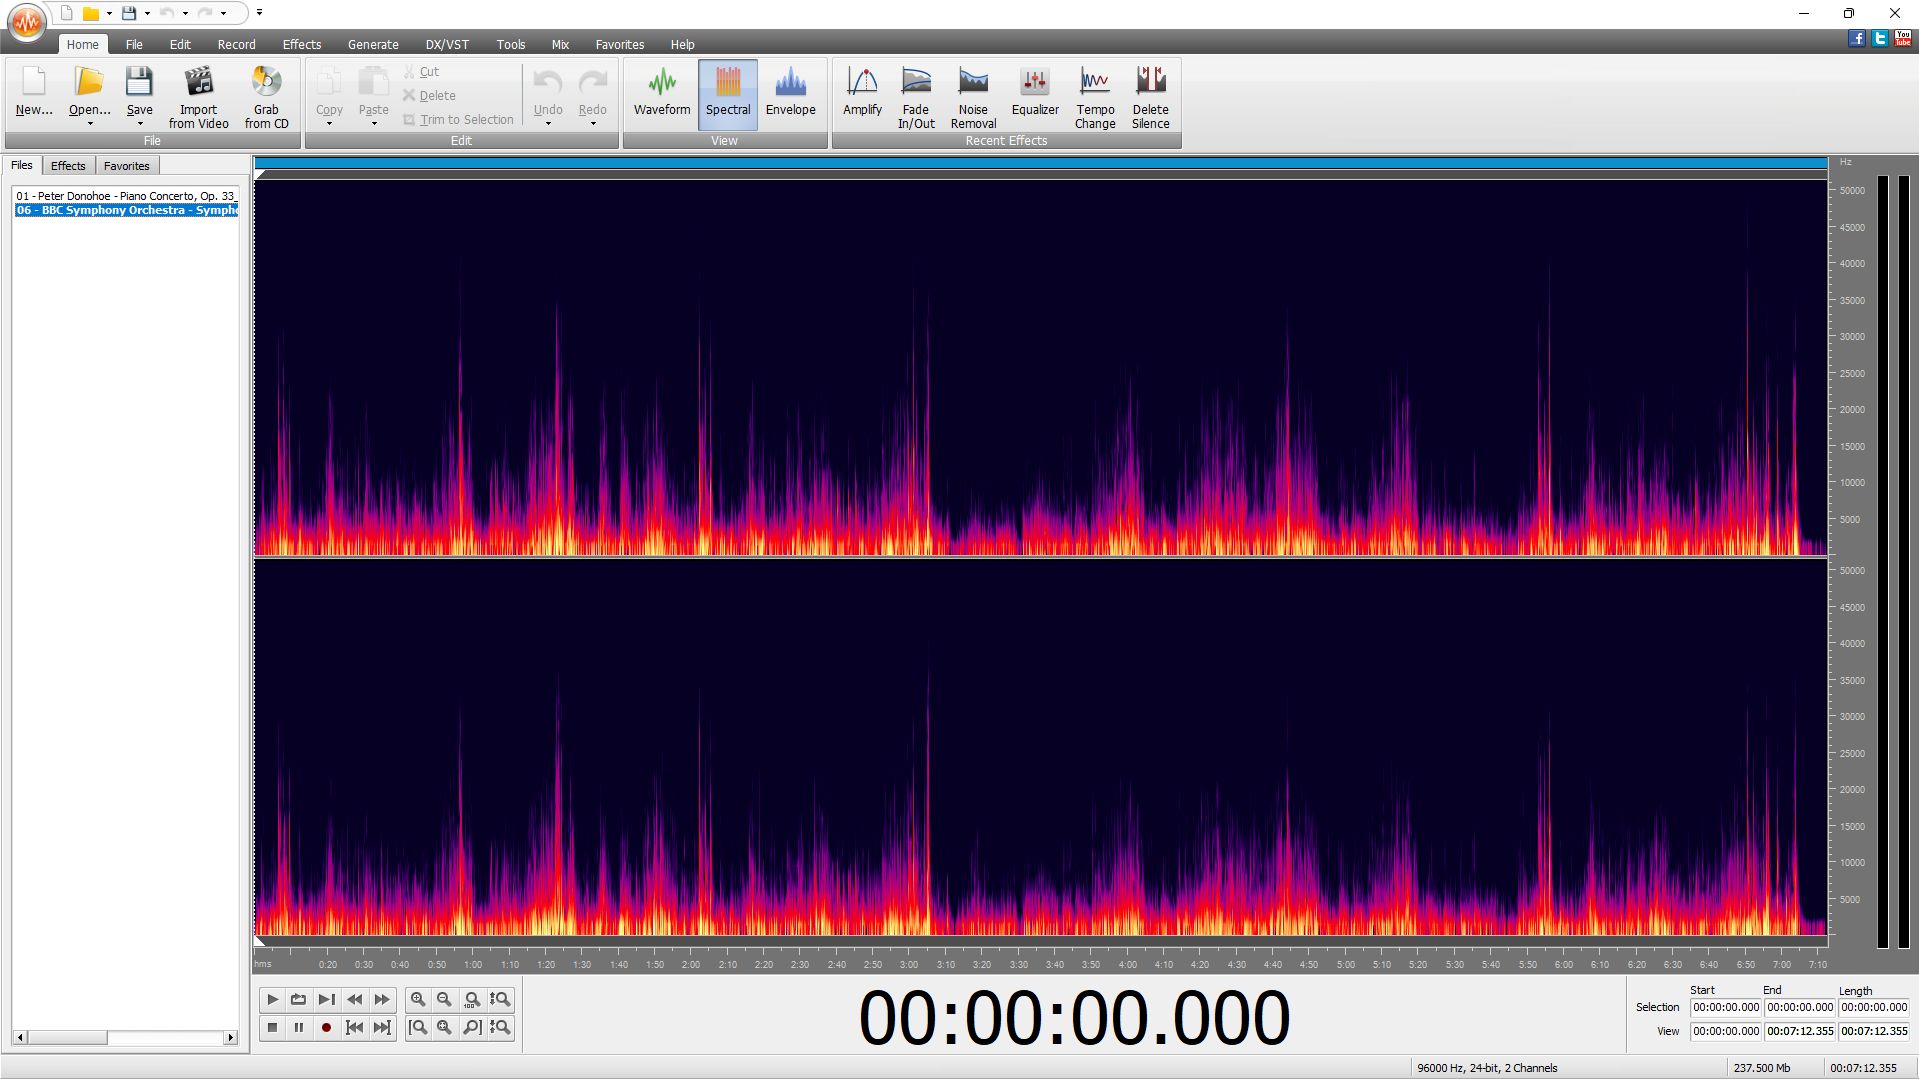Select the 01 - Peter Donohoe file
Viewport: 1919px width, 1079px height.
pyautogui.click(x=125, y=196)
